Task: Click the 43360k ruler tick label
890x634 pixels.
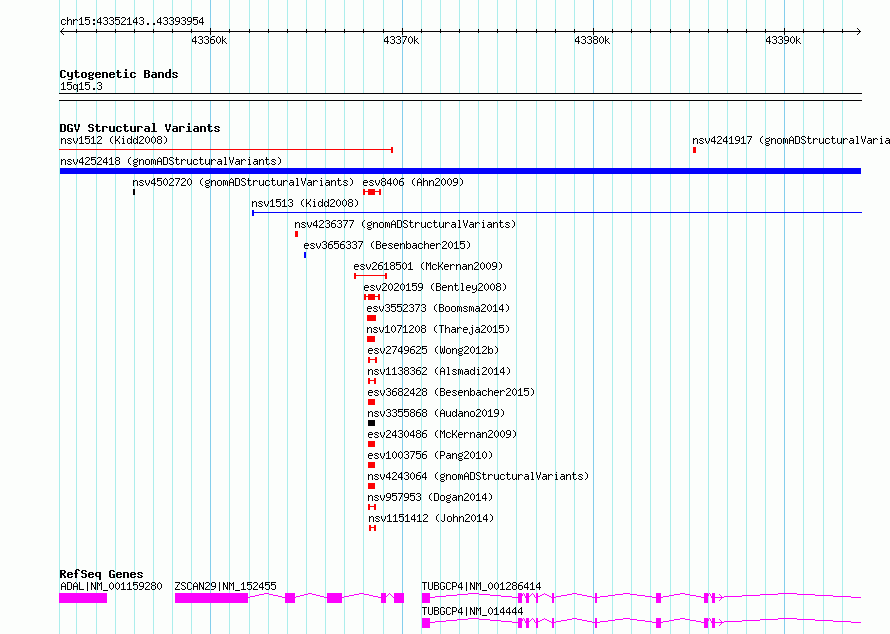Action: pos(209,40)
